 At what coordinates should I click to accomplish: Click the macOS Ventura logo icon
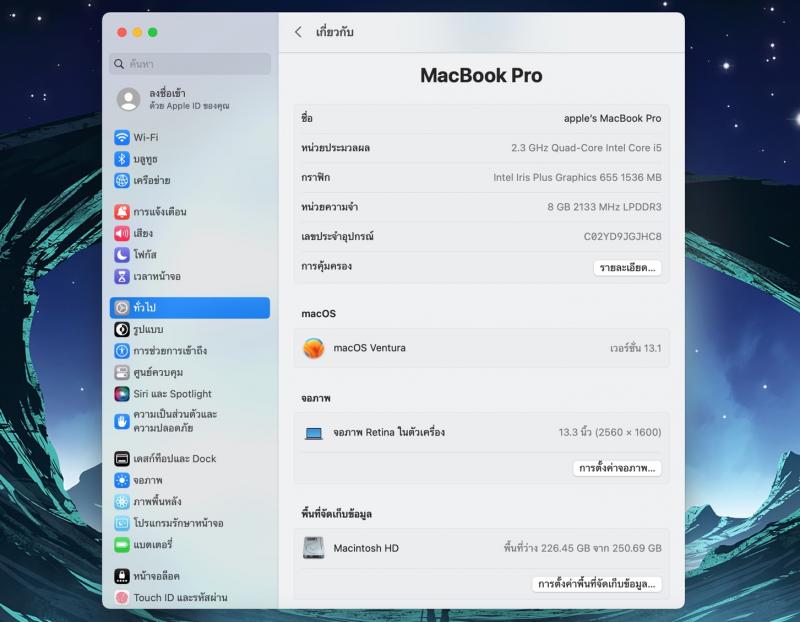[314, 348]
